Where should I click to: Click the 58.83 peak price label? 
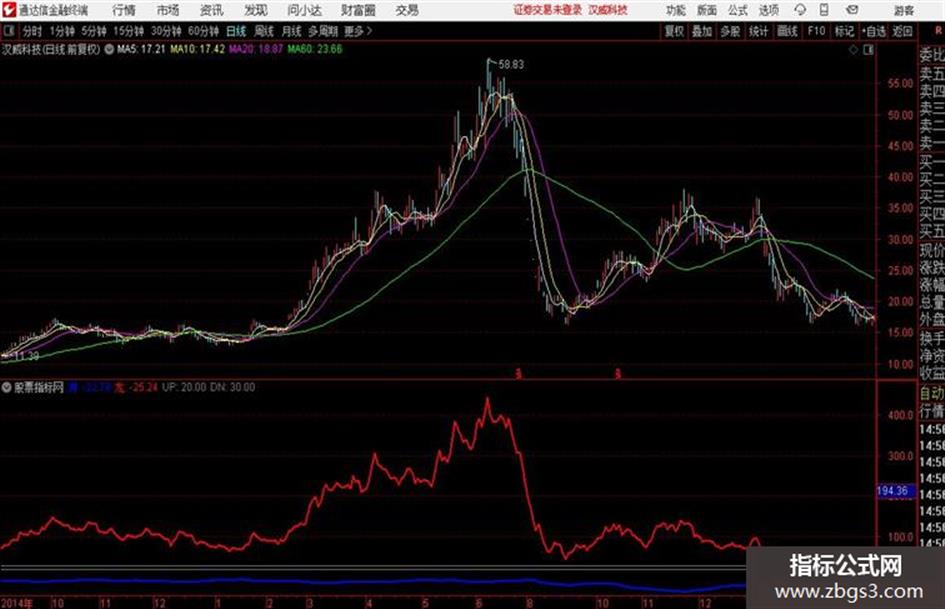[511, 65]
